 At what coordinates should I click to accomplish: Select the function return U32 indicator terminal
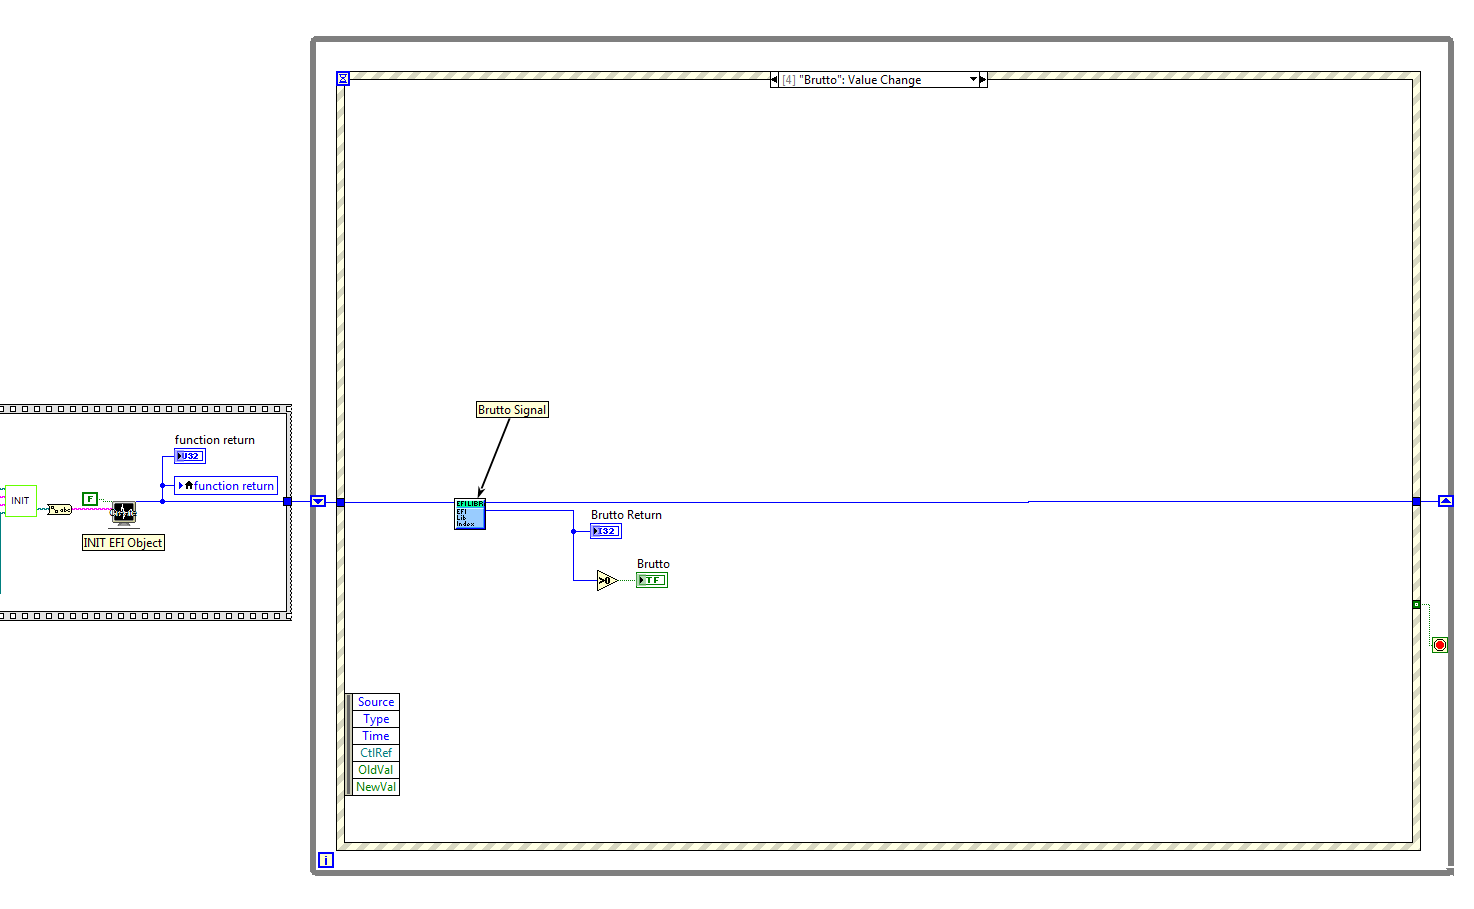click(x=190, y=456)
